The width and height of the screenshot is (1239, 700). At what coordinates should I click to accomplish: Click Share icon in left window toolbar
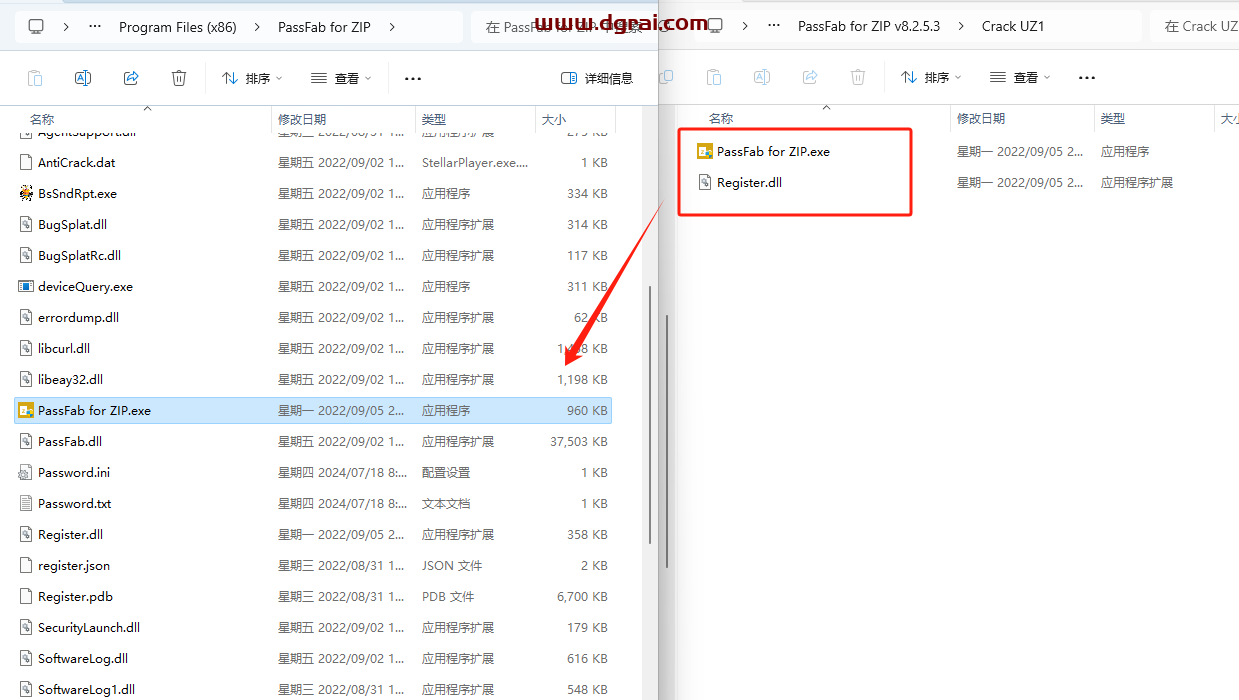point(131,78)
